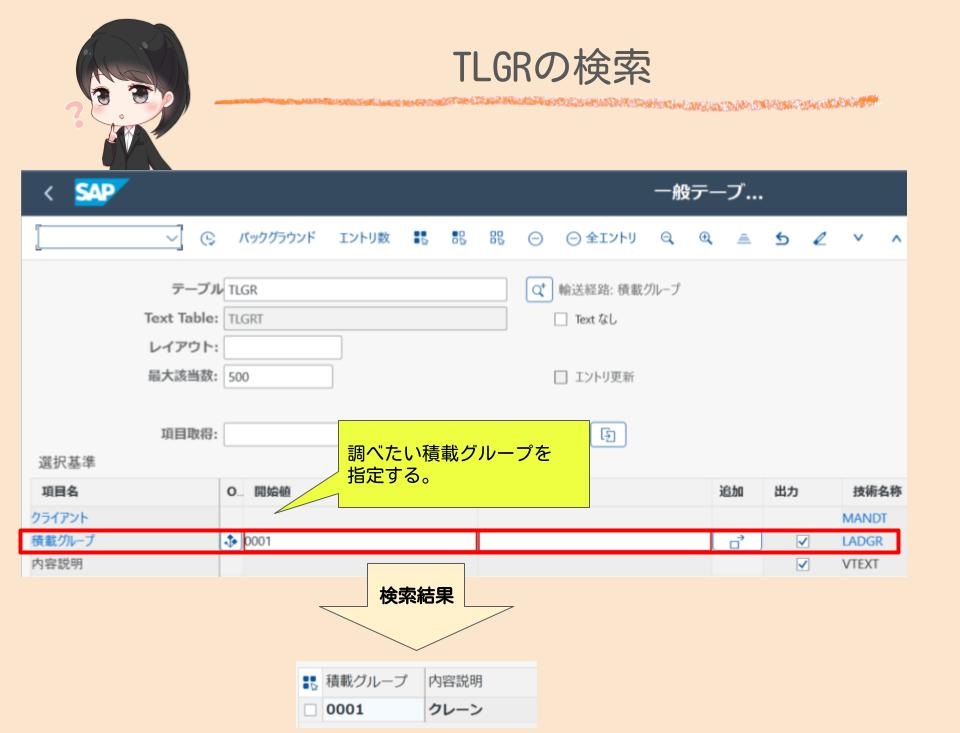Open the LADGR technical name link
960x733 pixels.
click(865, 541)
